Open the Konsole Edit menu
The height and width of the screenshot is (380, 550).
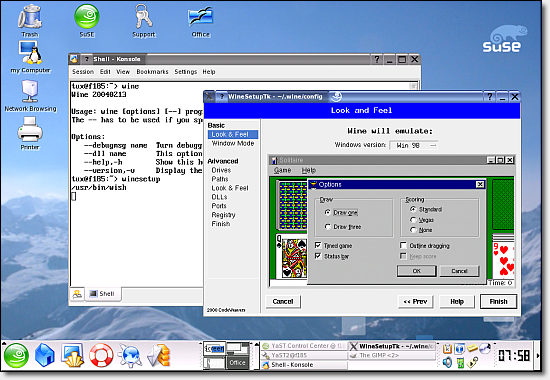pyautogui.click(x=105, y=72)
